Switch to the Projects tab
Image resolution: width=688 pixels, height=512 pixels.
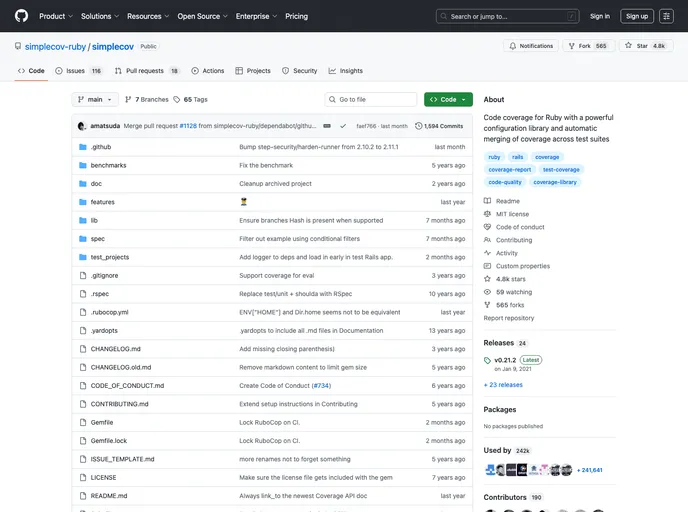[253, 71]
